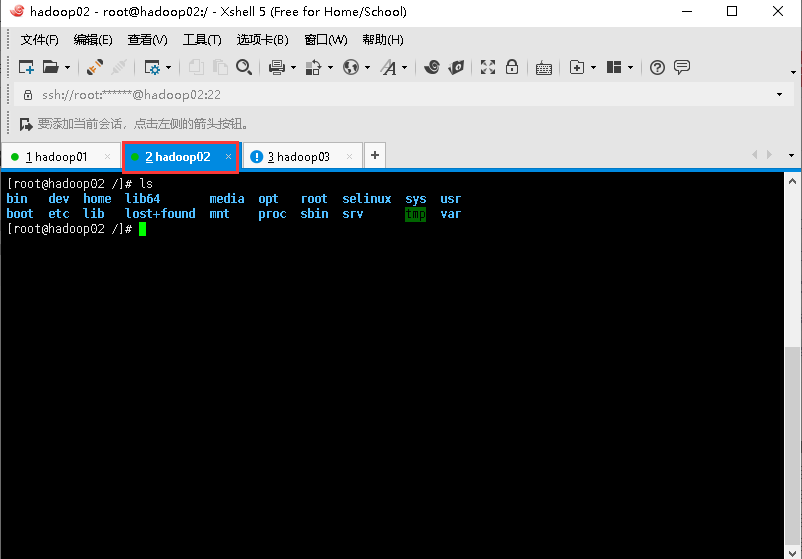Open the 选项卡(B) menu
Screen dimensions: 802x559
[262, 40]
